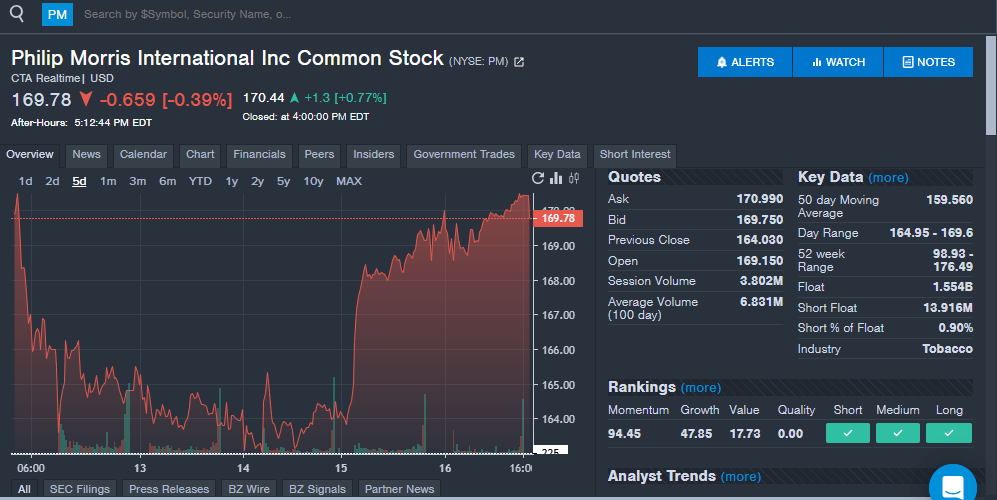Open the NOTES button
This screenshot has width=997, height=500.
tap(928, 62)
